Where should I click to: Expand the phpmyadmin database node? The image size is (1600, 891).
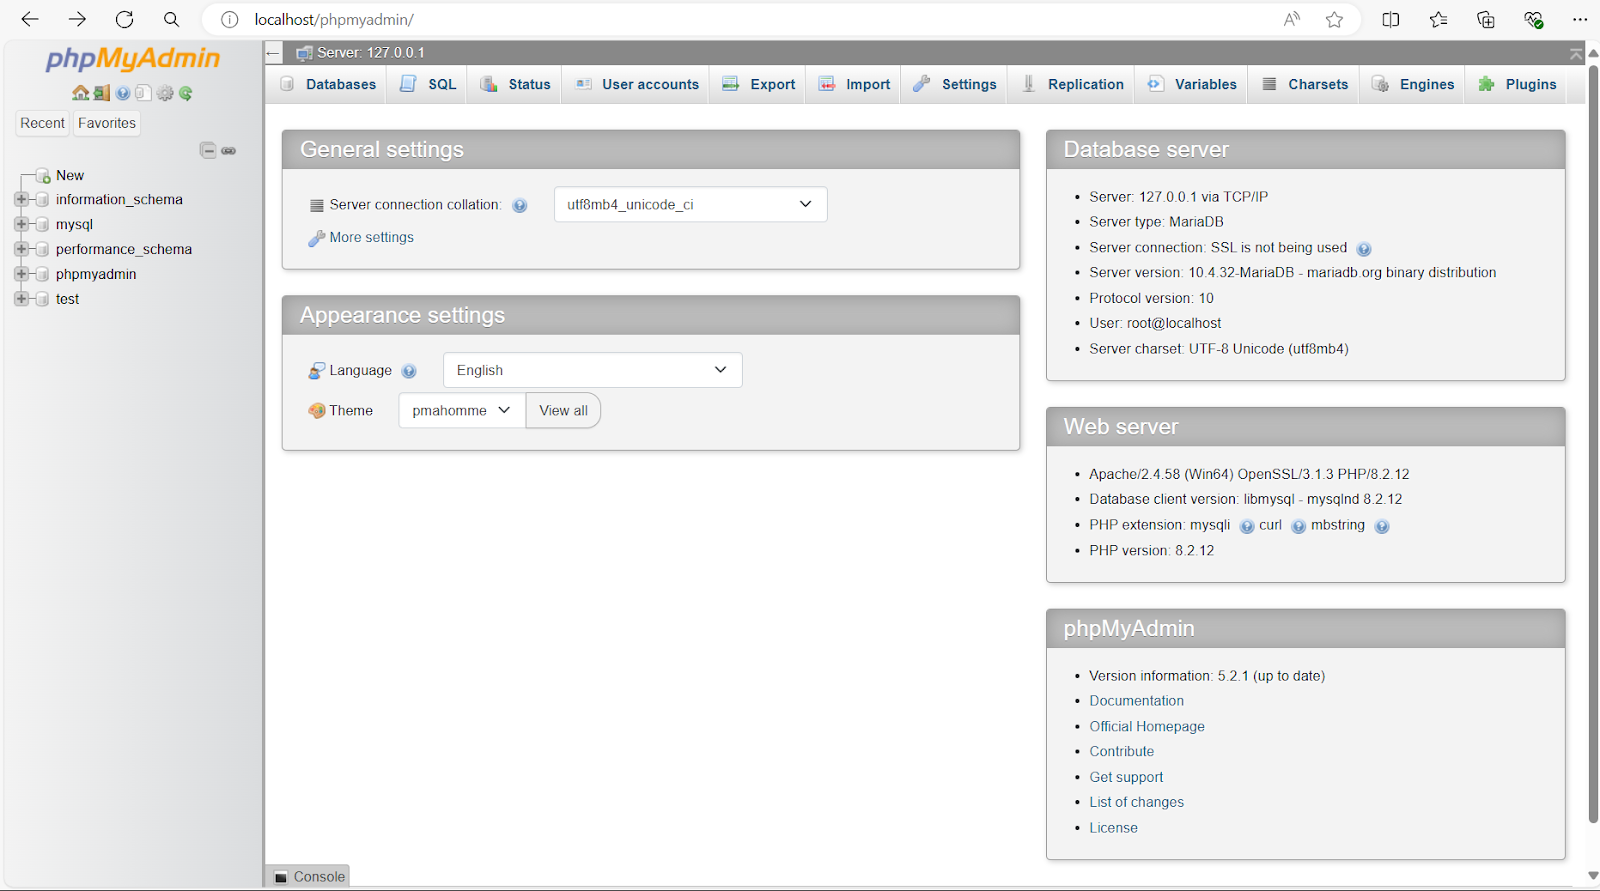21,274
